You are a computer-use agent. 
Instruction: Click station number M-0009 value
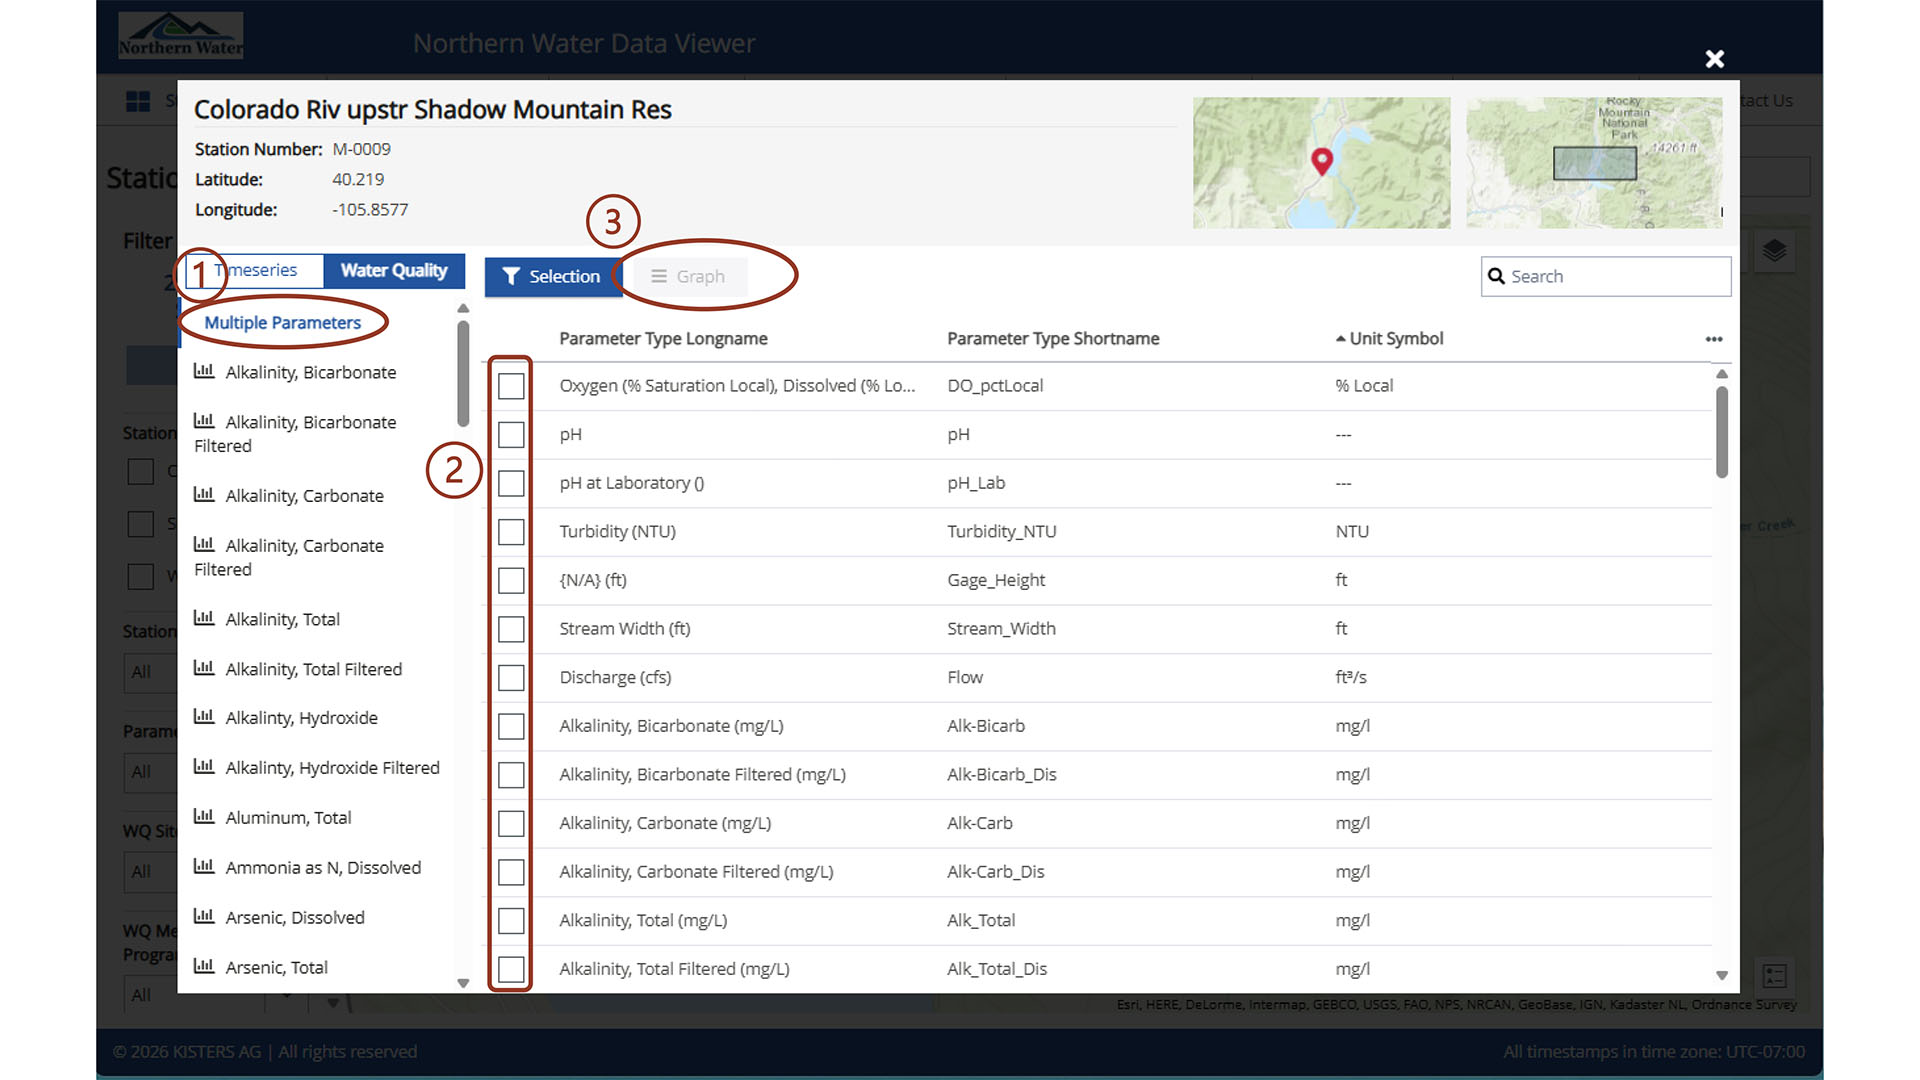pos(361,149)
